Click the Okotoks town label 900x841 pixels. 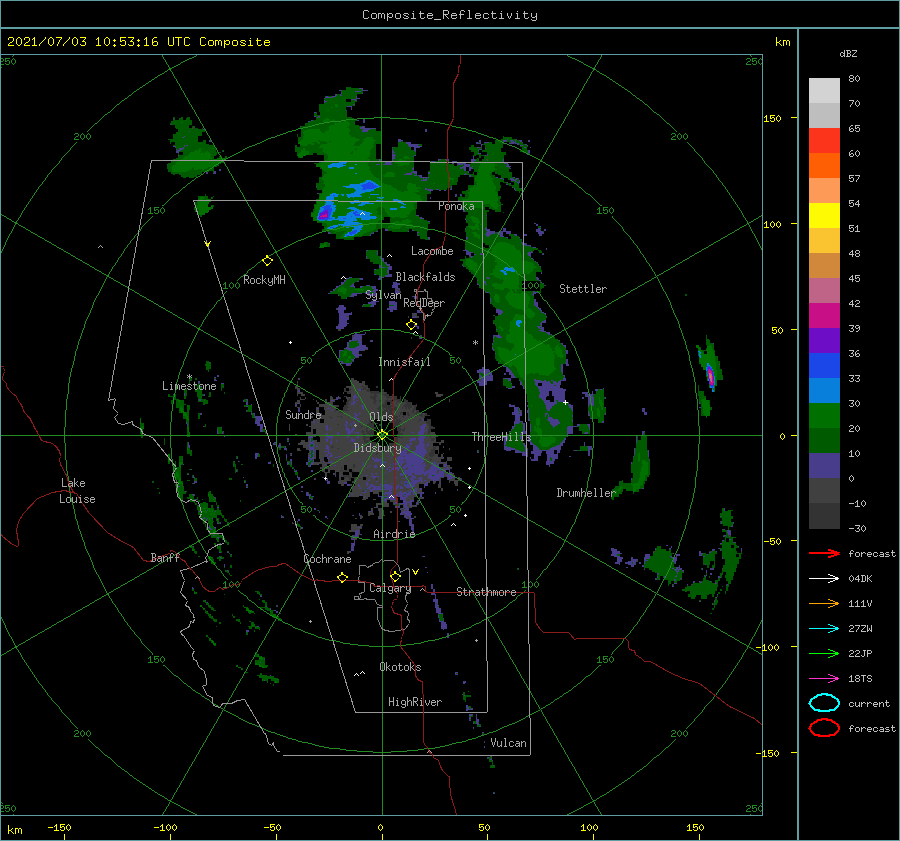tap(400, 667)
